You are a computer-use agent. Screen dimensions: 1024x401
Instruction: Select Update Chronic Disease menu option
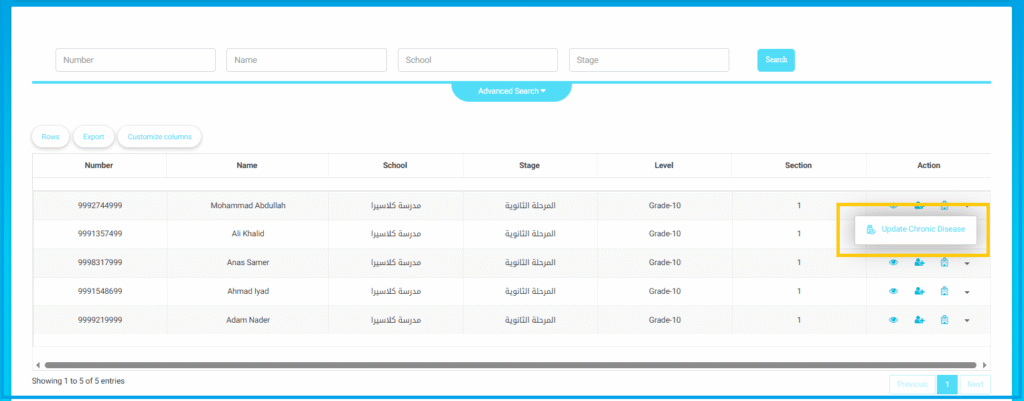[x=916, y=229]
